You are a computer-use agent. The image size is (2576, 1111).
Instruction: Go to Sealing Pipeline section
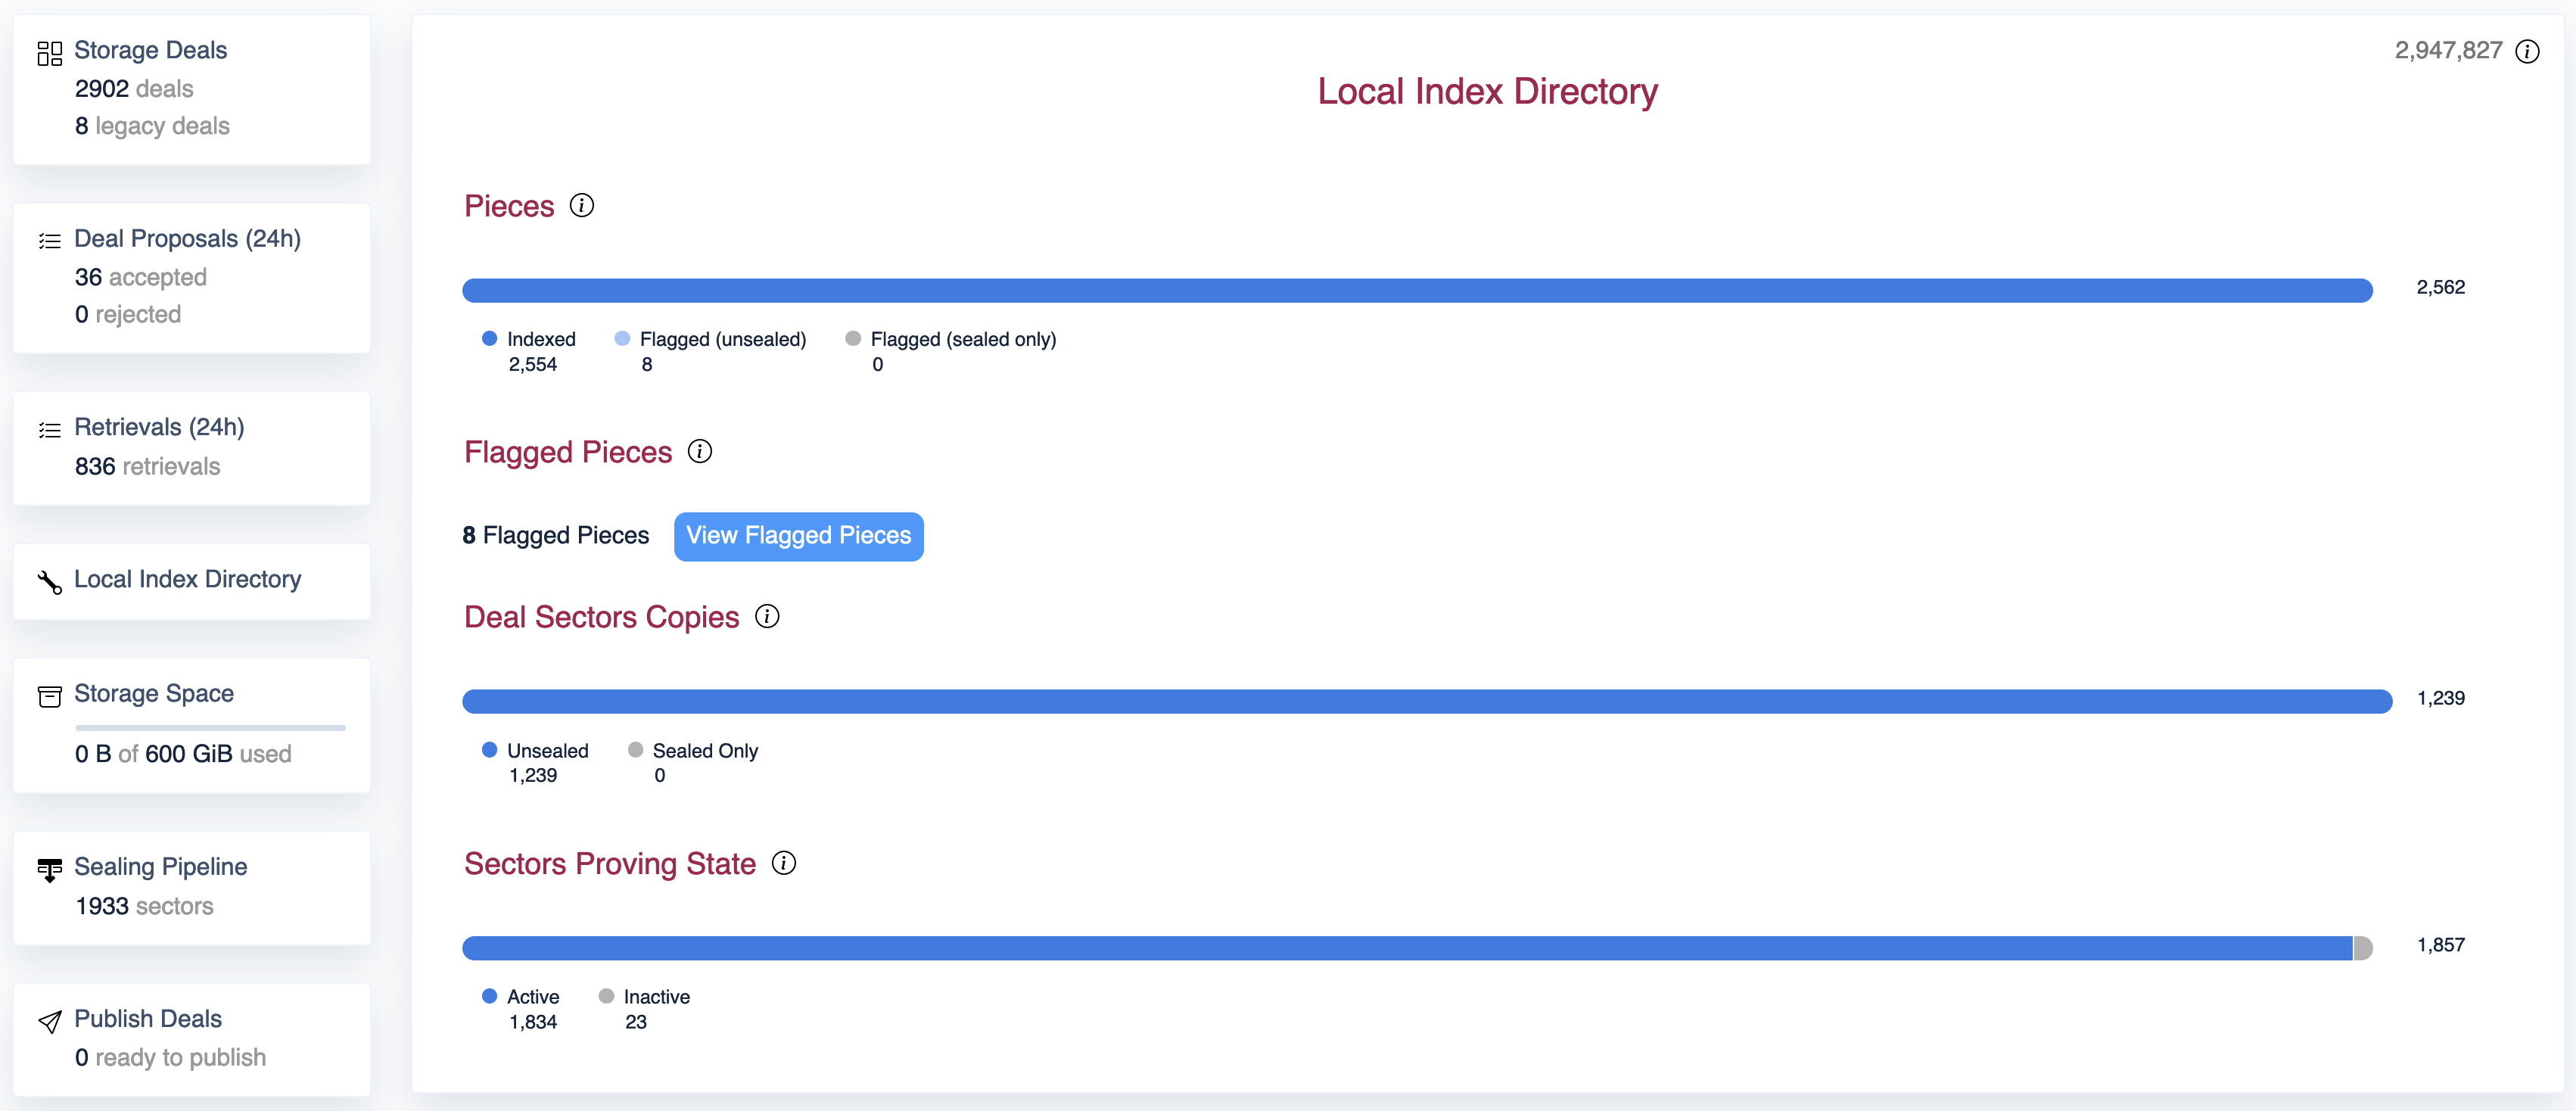click(160, 866)
